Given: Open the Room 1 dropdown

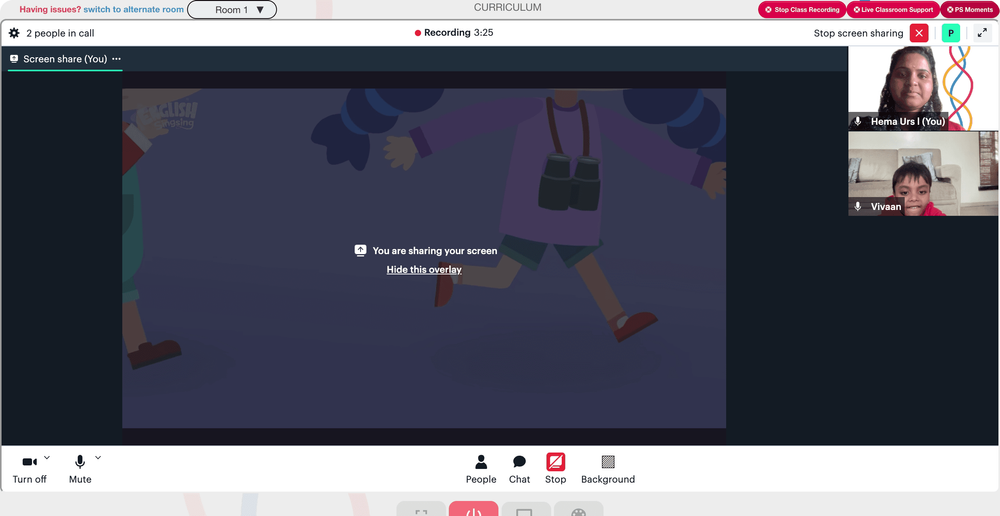Looking at the screenshot, I should point(232,10).
